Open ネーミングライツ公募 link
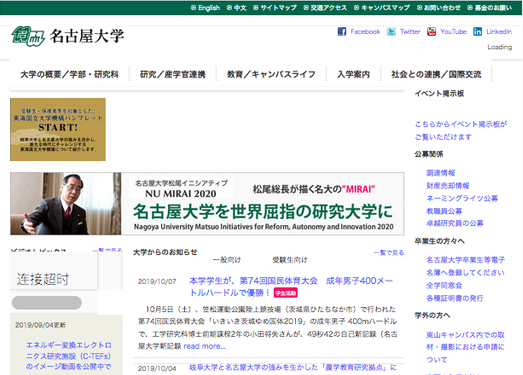 (462, 198)
